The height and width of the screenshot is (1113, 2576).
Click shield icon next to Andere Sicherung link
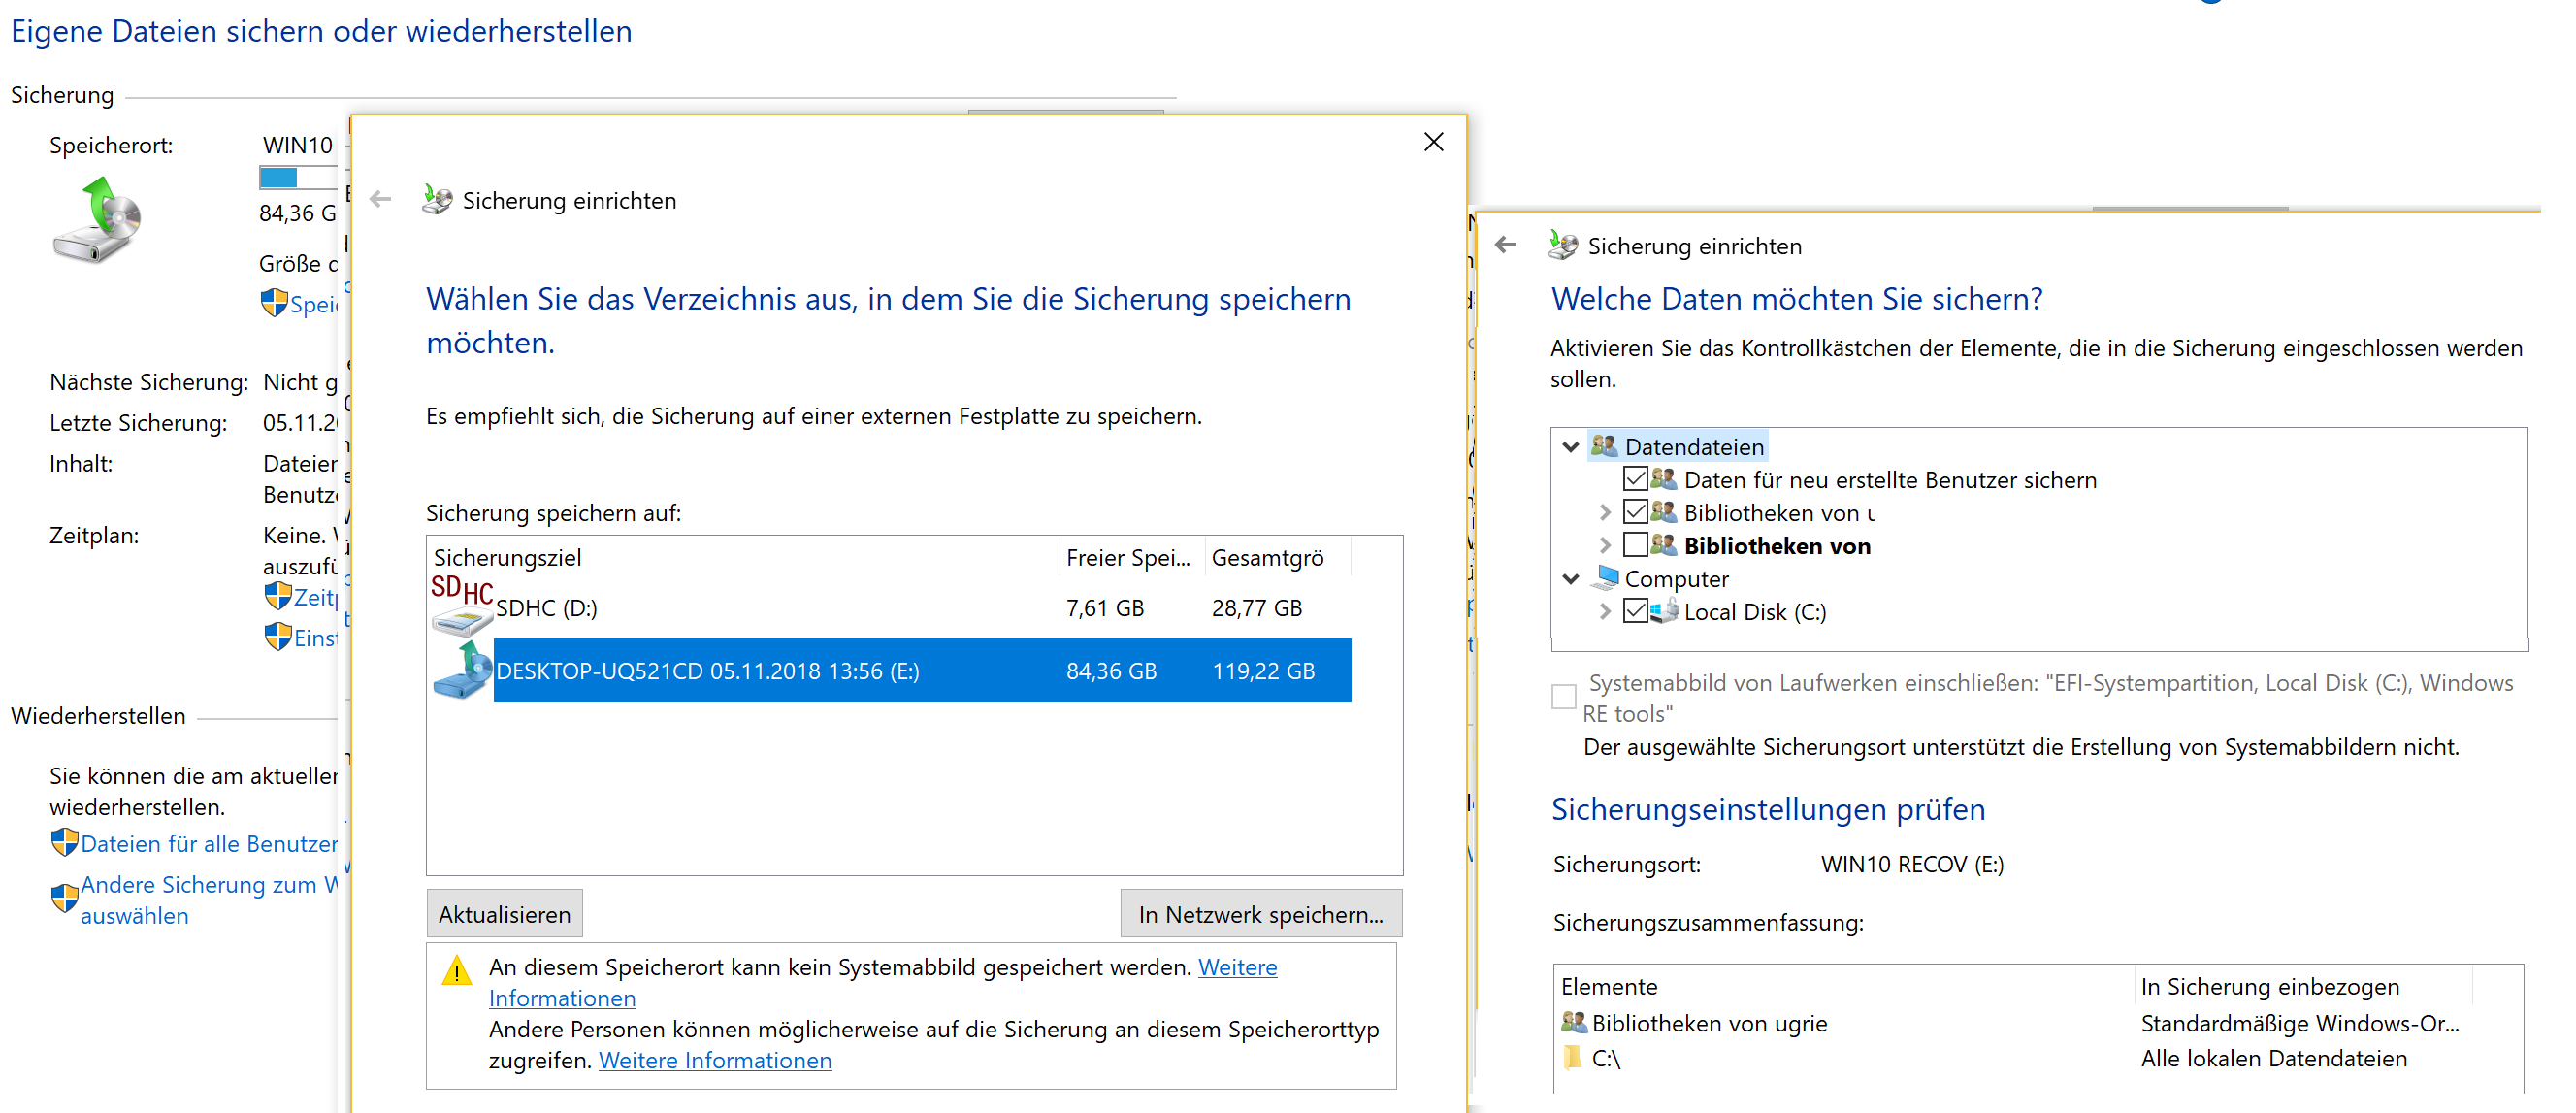coord(64,898)
